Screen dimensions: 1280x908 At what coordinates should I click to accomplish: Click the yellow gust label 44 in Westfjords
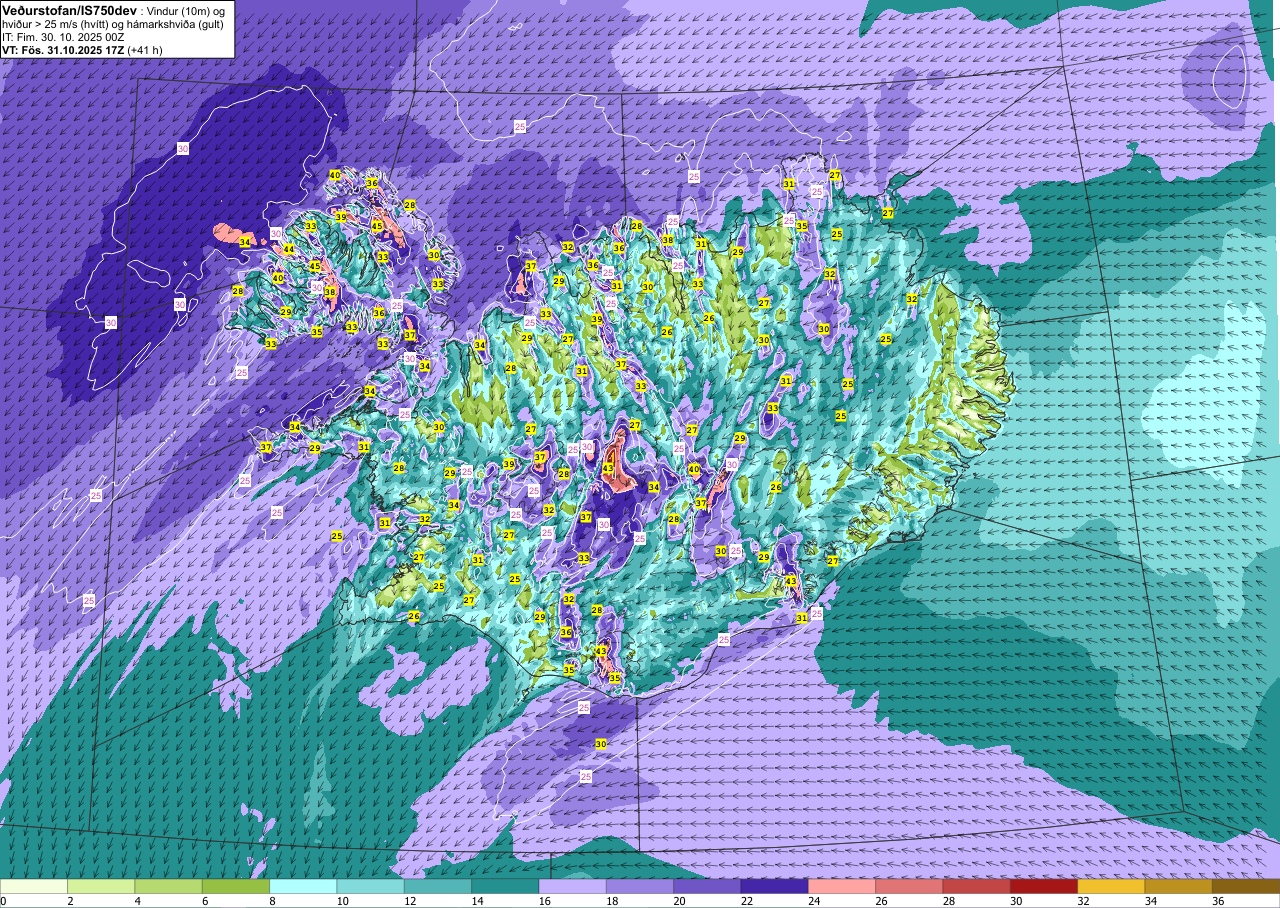click(x=288, y=249)
